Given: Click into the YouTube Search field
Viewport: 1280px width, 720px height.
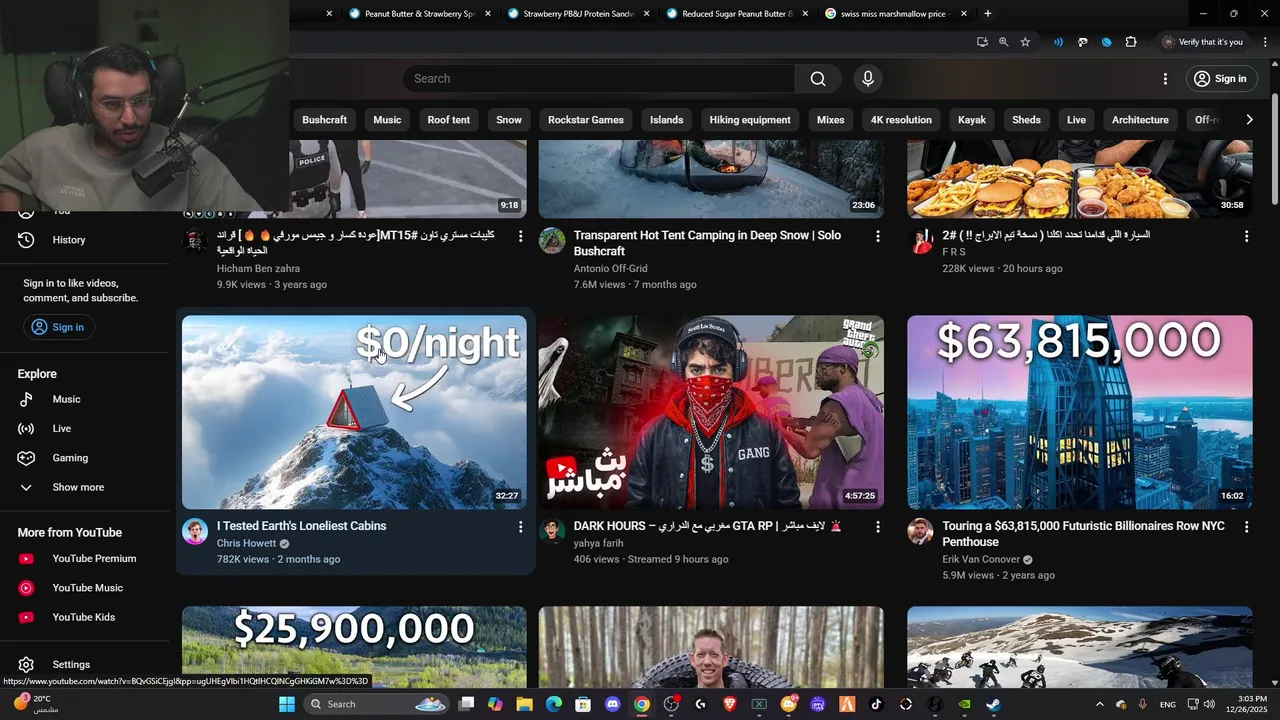Looking at the screenshot, I should (600, 79).
